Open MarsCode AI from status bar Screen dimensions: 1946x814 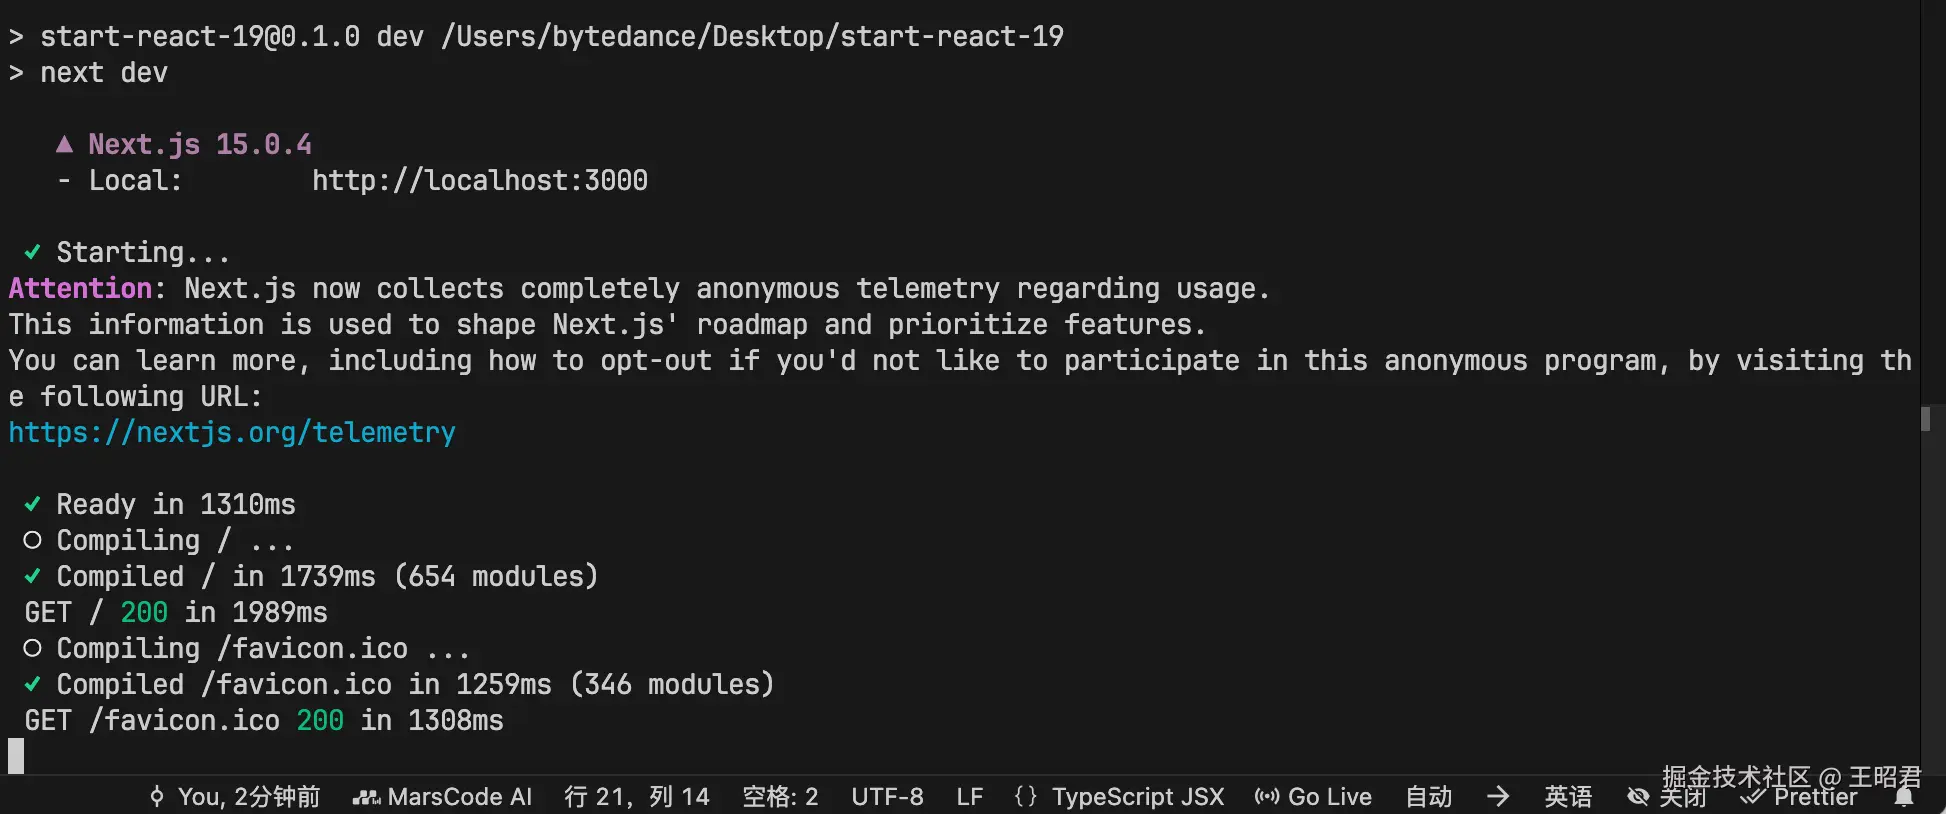click(442, 797)
